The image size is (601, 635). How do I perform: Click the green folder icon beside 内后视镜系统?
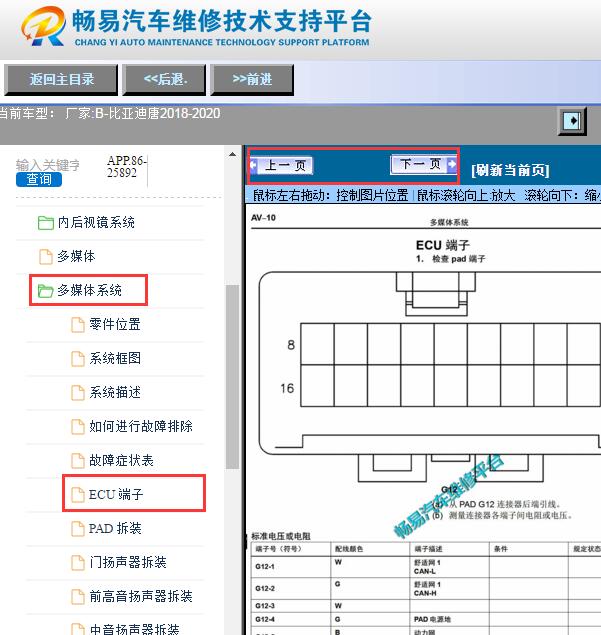point(46,223)
